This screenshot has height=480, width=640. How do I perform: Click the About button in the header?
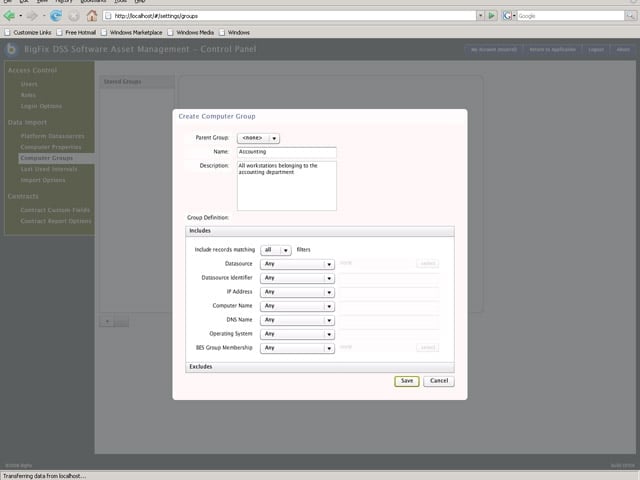pyautogui.click(x=623, y=50)
